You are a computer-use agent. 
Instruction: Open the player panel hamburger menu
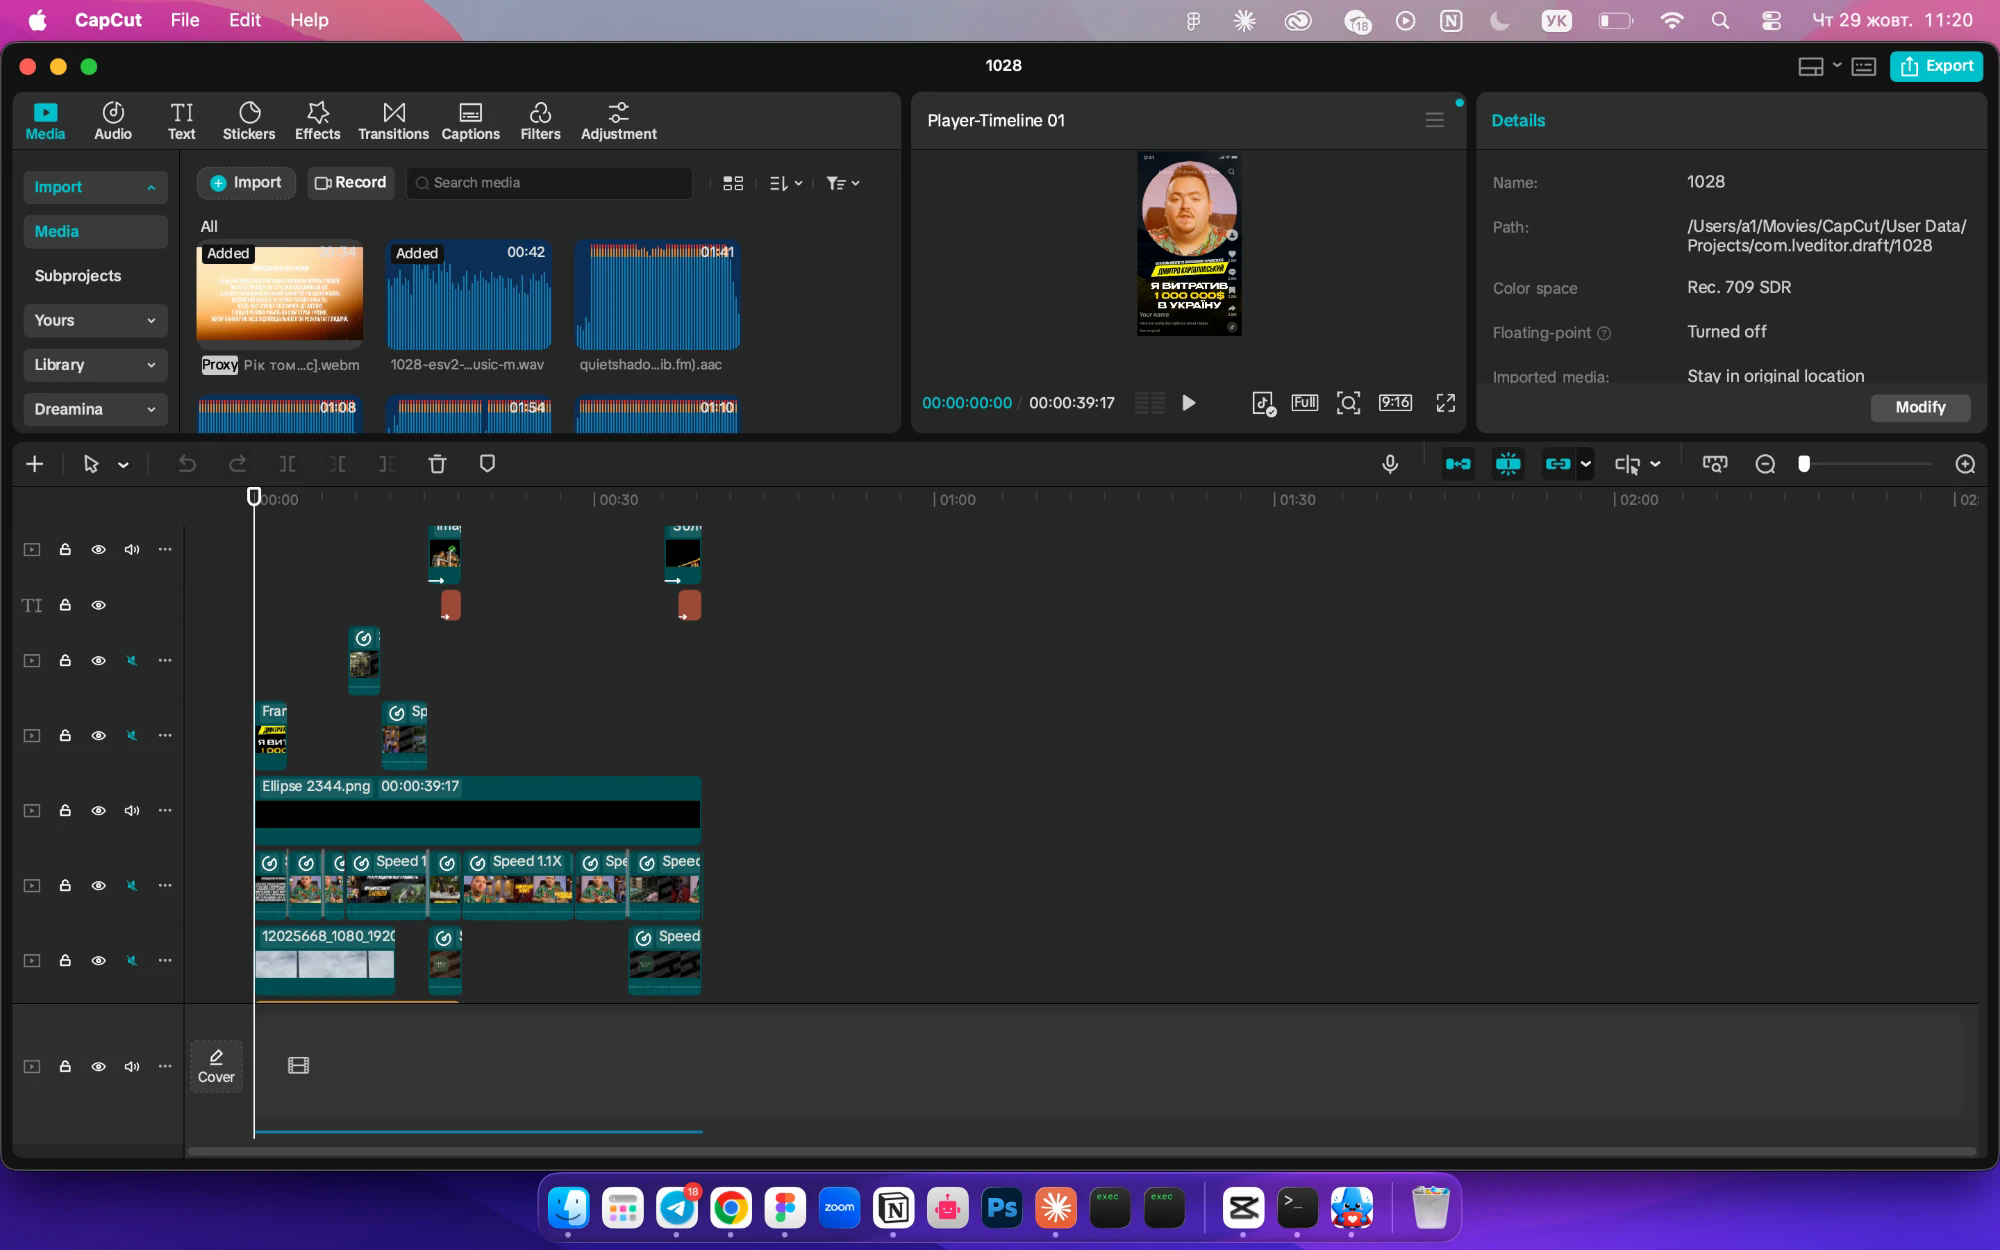click(1435, 120)
